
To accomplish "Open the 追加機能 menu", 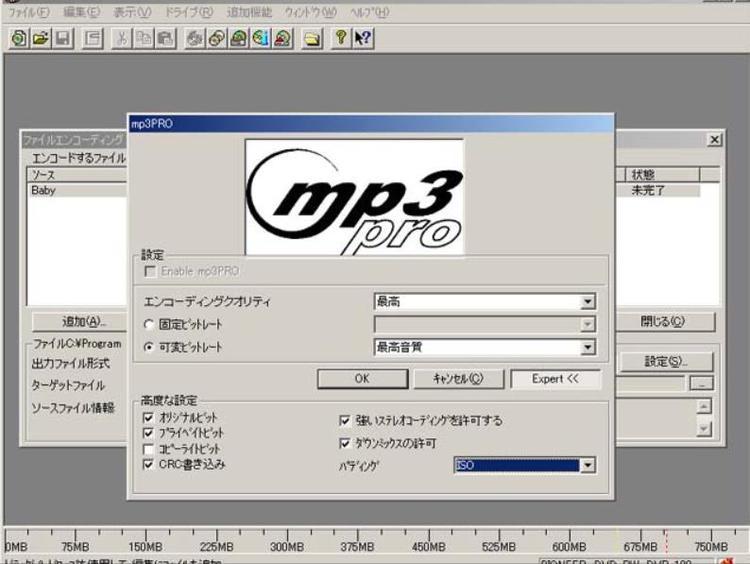I will (249, 12).
